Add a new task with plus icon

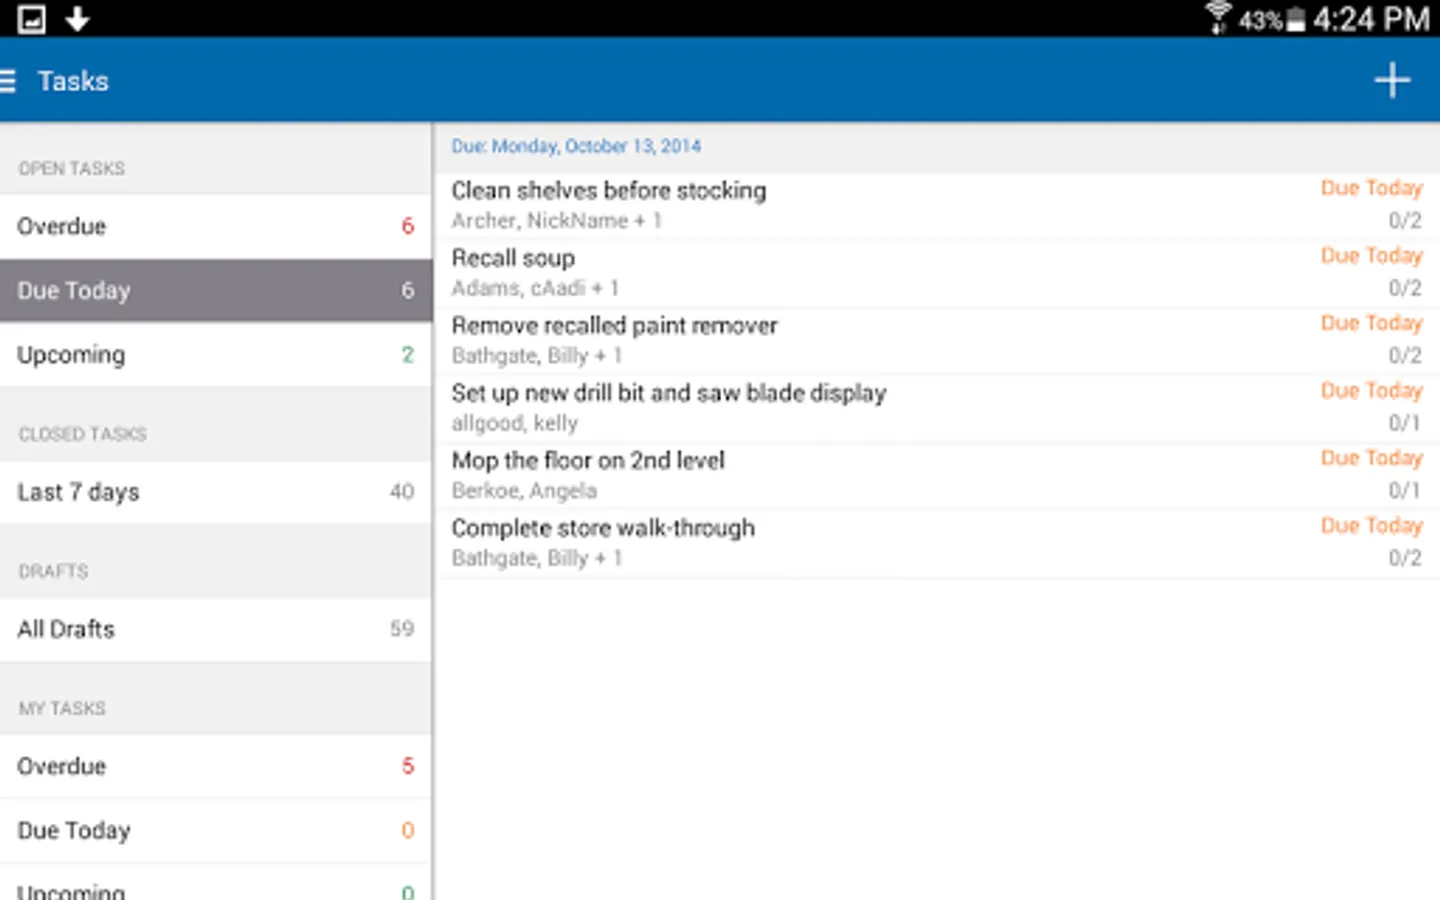click(1392, 80)
